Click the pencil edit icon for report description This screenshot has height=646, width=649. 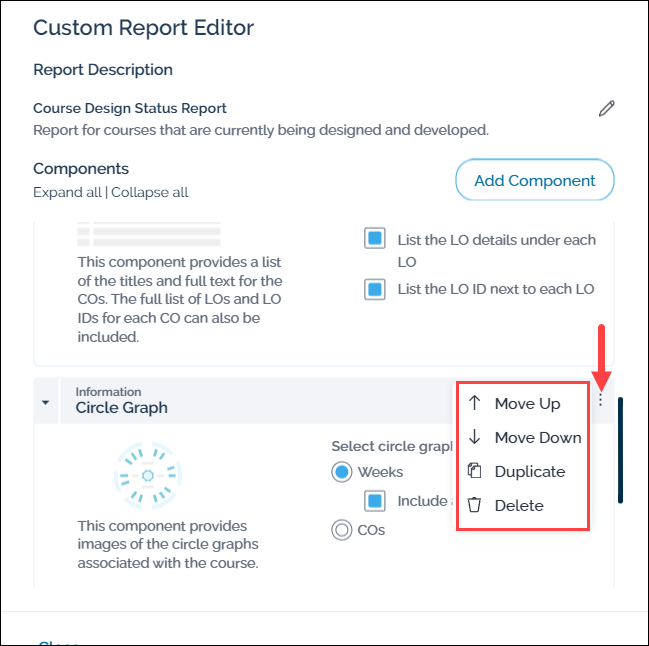click(606, 109)
